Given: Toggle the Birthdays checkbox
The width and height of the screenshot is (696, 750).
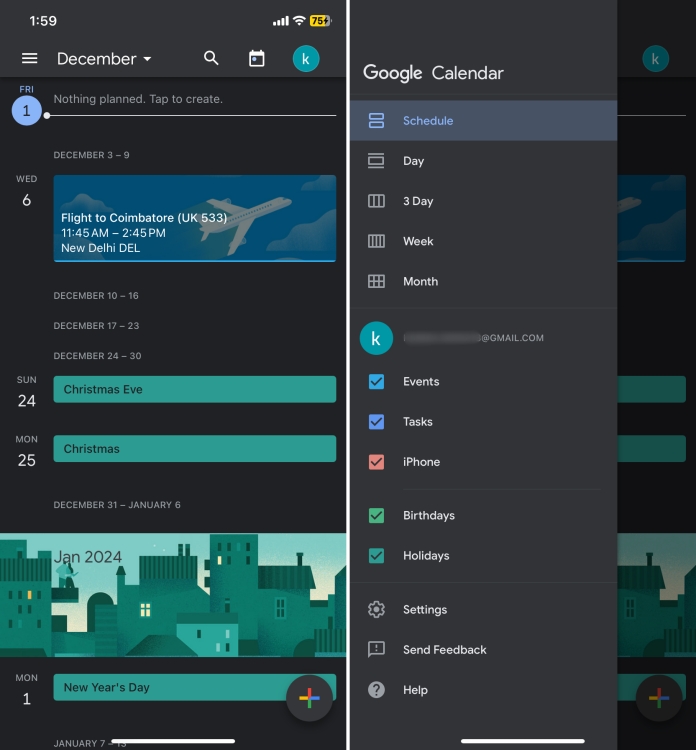Looking at the screenshot, I should [376, 515].
